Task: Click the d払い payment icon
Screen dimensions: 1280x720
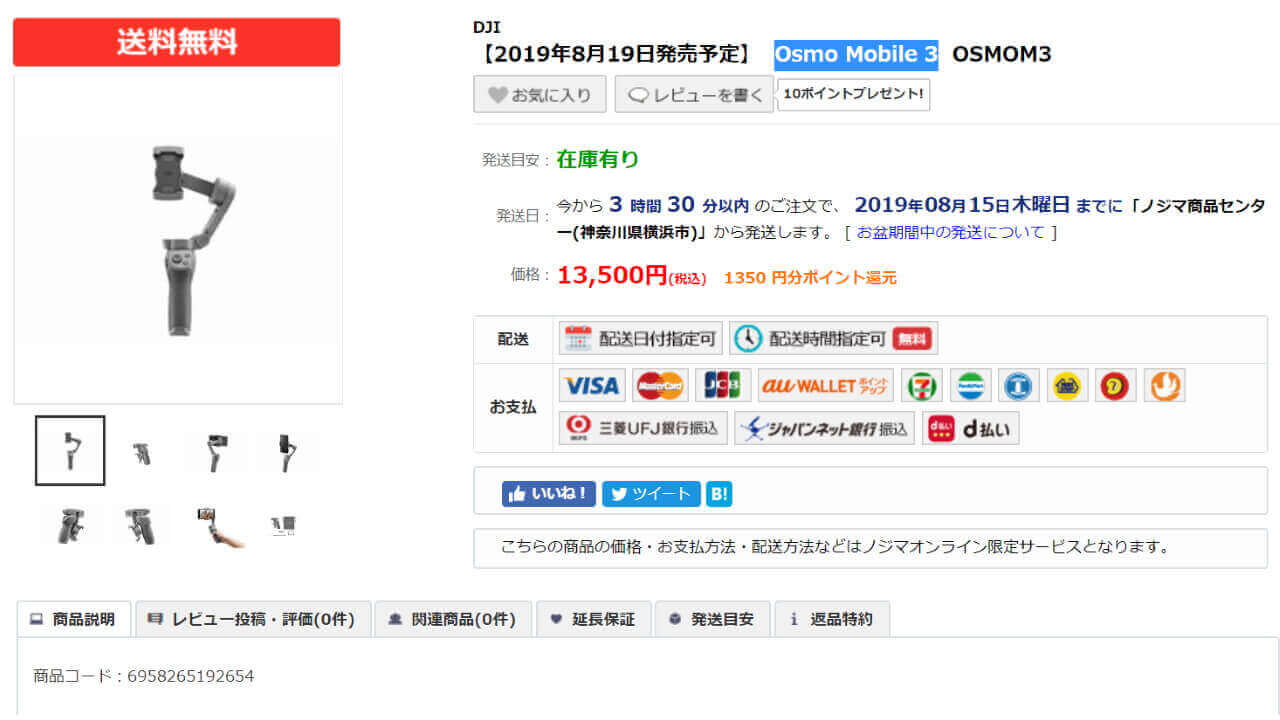Action: [970, 428]
